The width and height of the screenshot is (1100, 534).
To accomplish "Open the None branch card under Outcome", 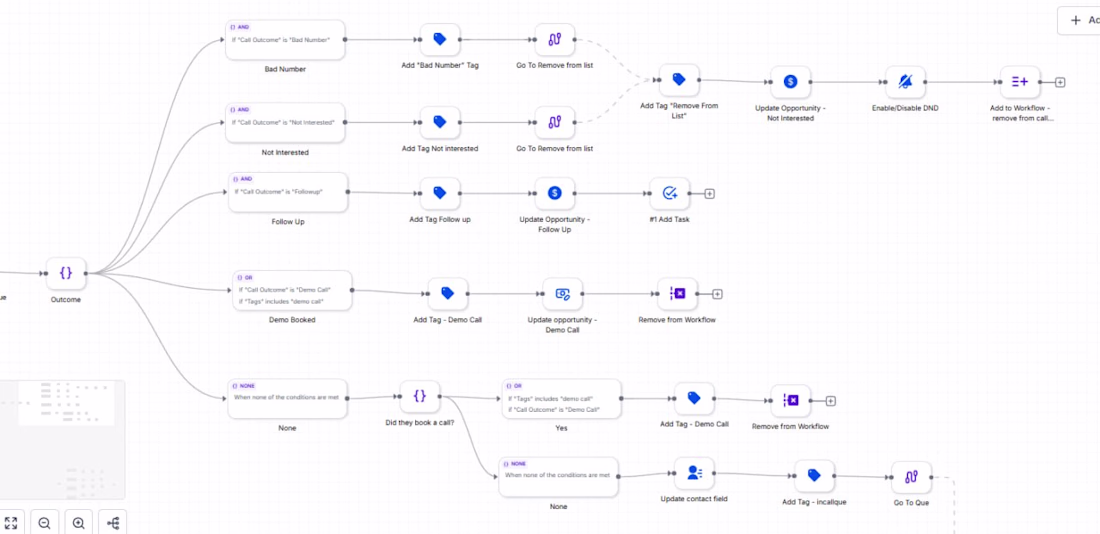I will coord(288,398).
